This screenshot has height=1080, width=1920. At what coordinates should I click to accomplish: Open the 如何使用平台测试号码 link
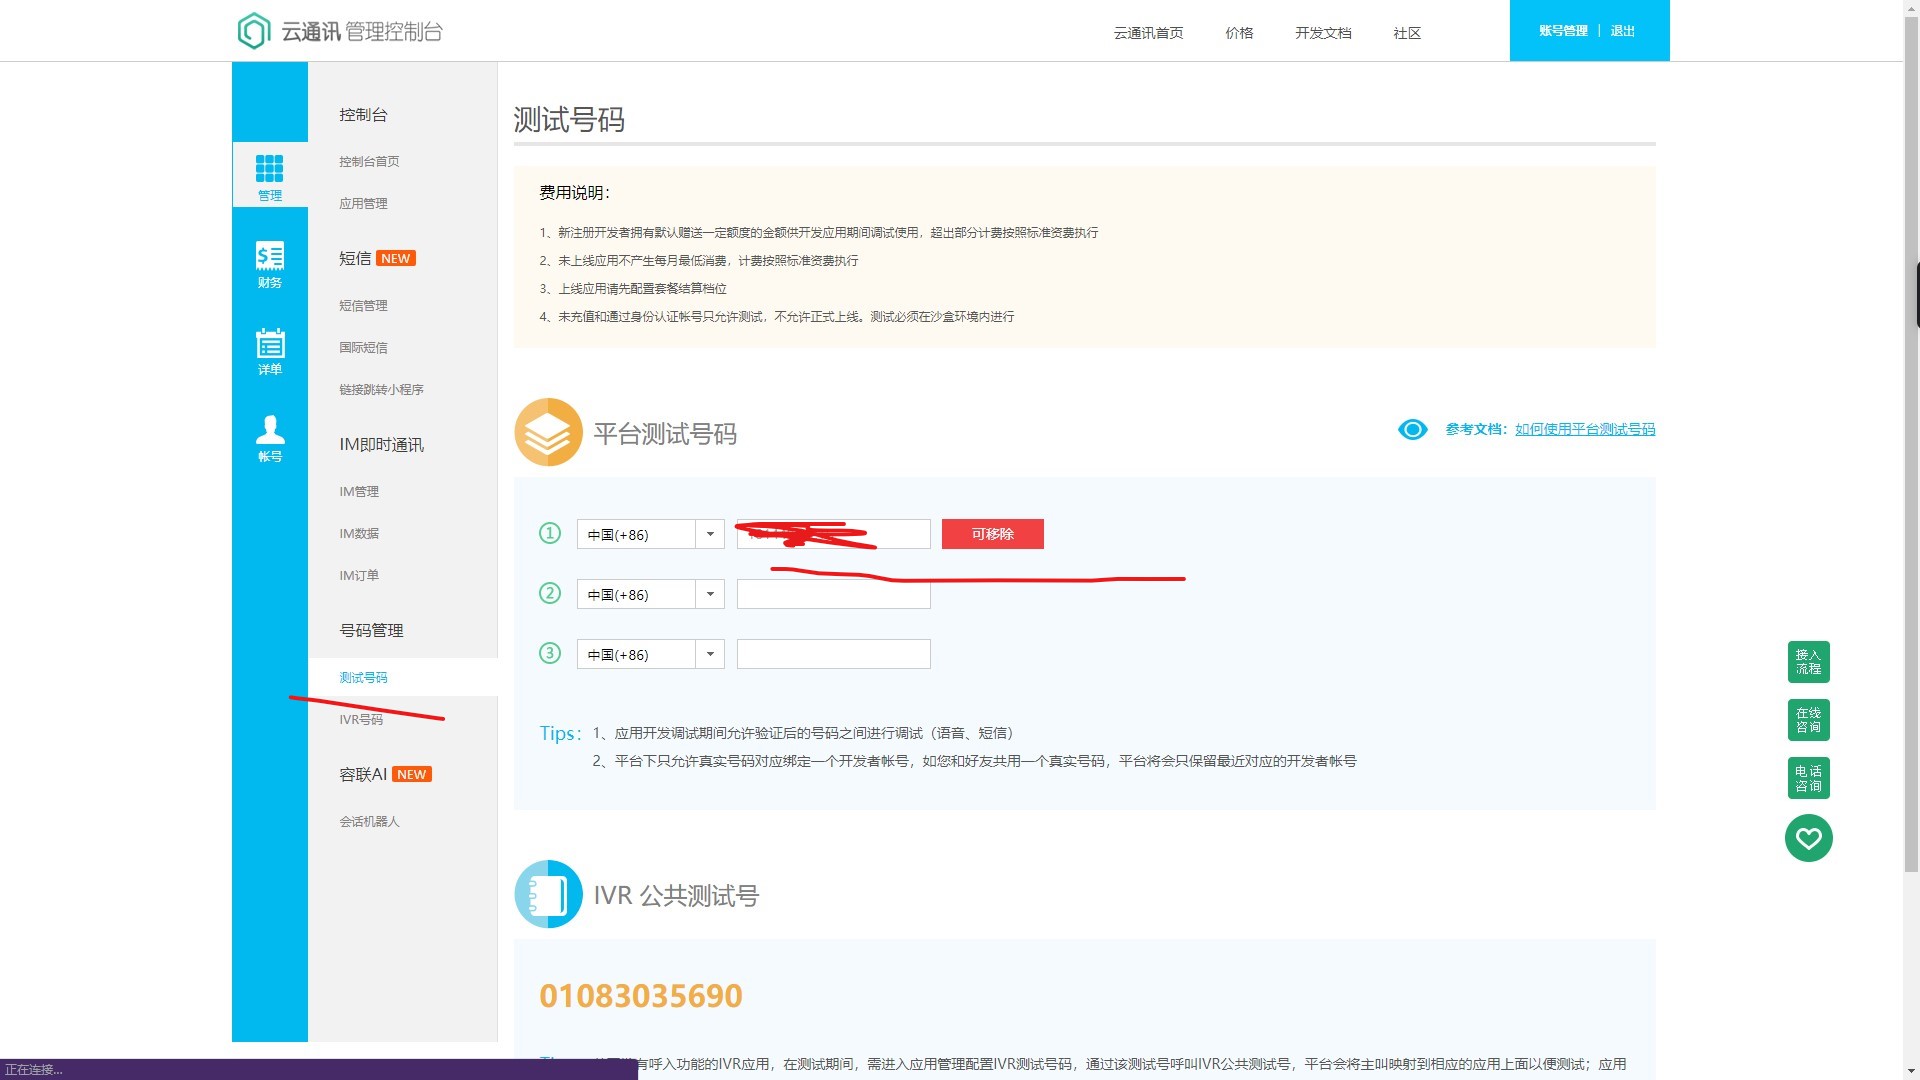coord(1584,429)
